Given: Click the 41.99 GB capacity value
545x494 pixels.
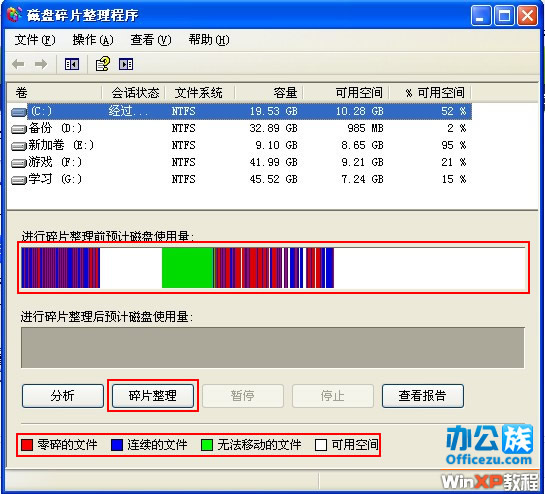Looking at the screenshot, I should pos(274,162).
